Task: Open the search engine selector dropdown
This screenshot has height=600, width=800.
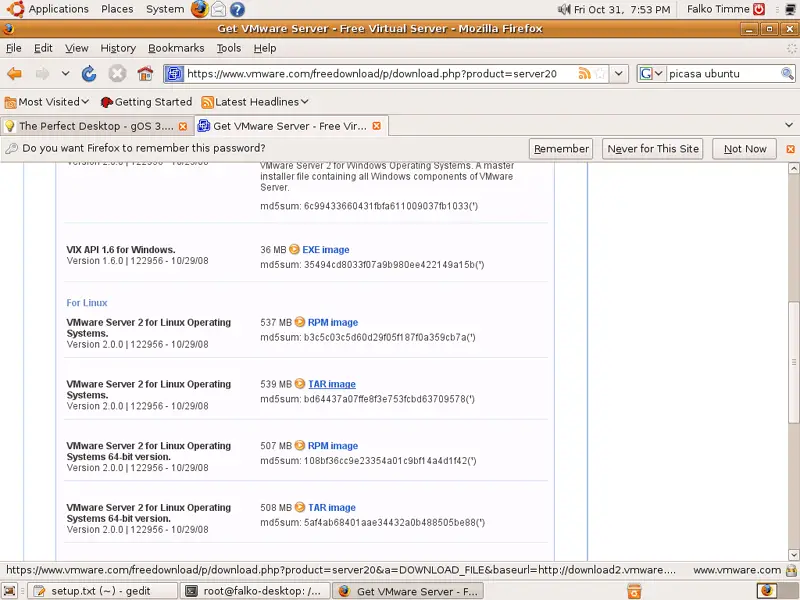Action: (651, 73)
